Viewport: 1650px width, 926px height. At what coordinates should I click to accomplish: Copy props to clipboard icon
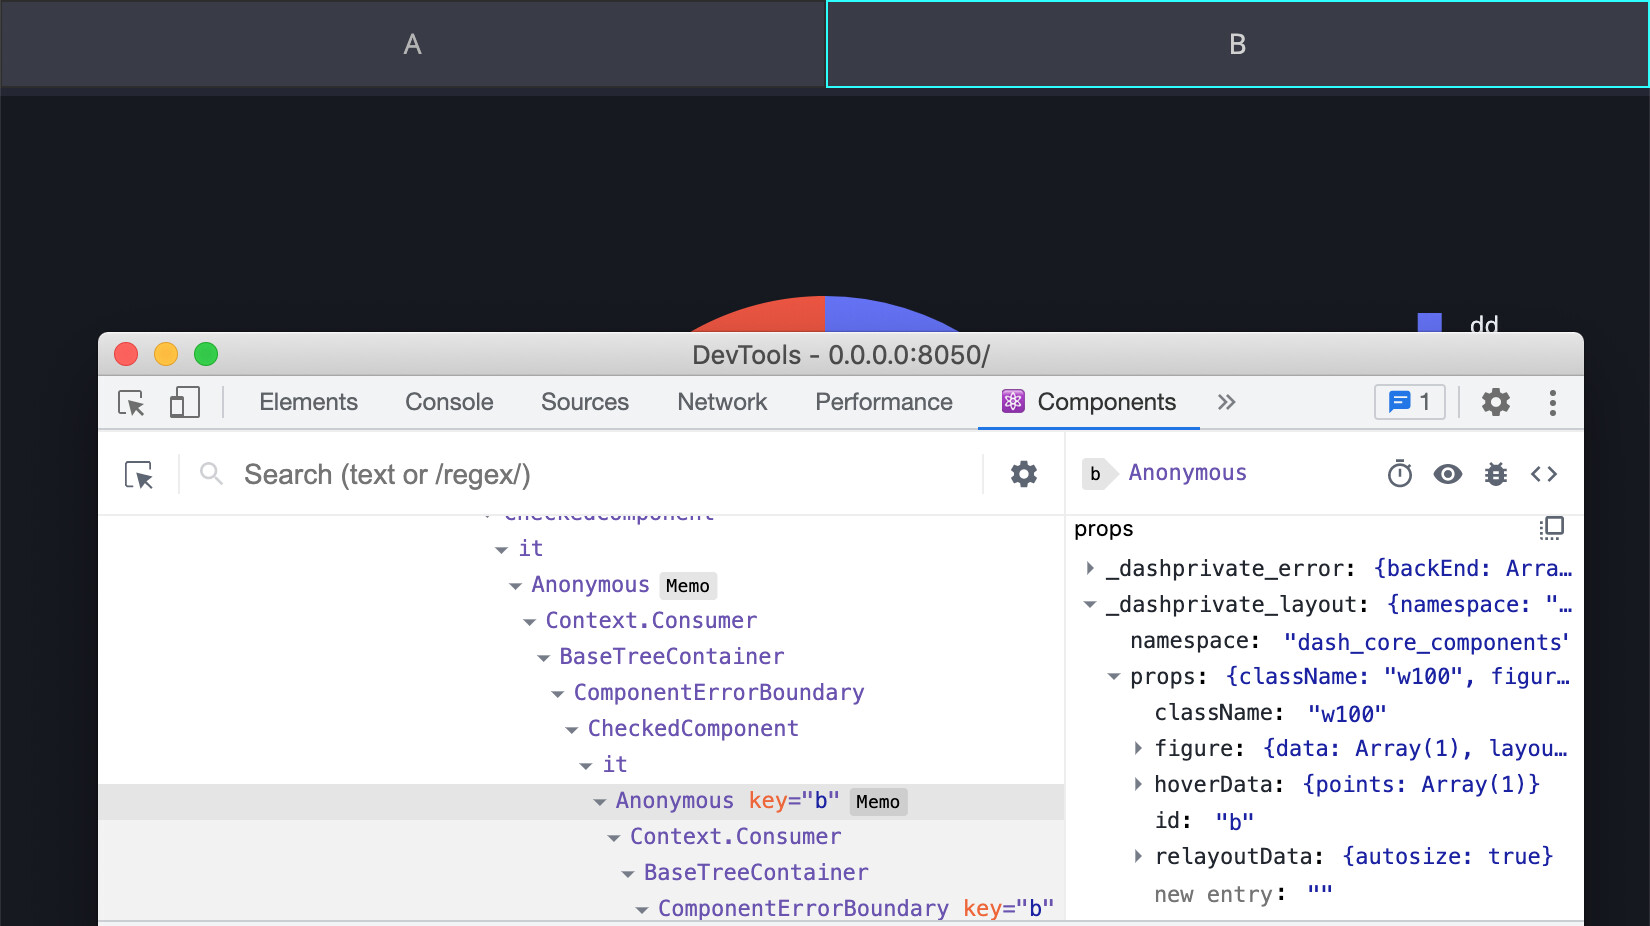[x=1550, y=528]
